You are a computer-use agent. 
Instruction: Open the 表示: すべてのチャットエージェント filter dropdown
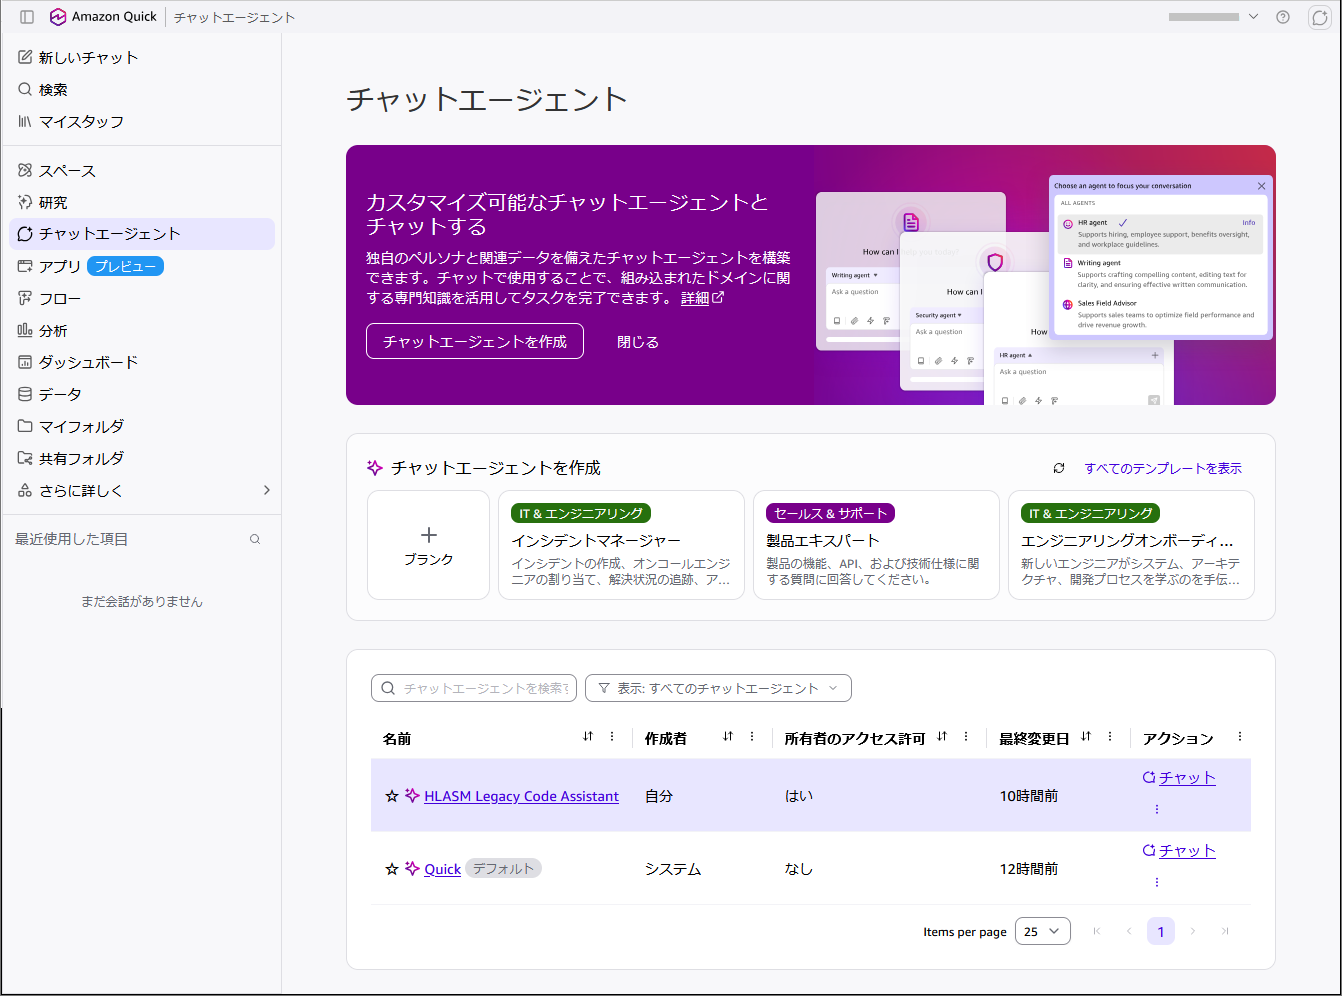718,688
